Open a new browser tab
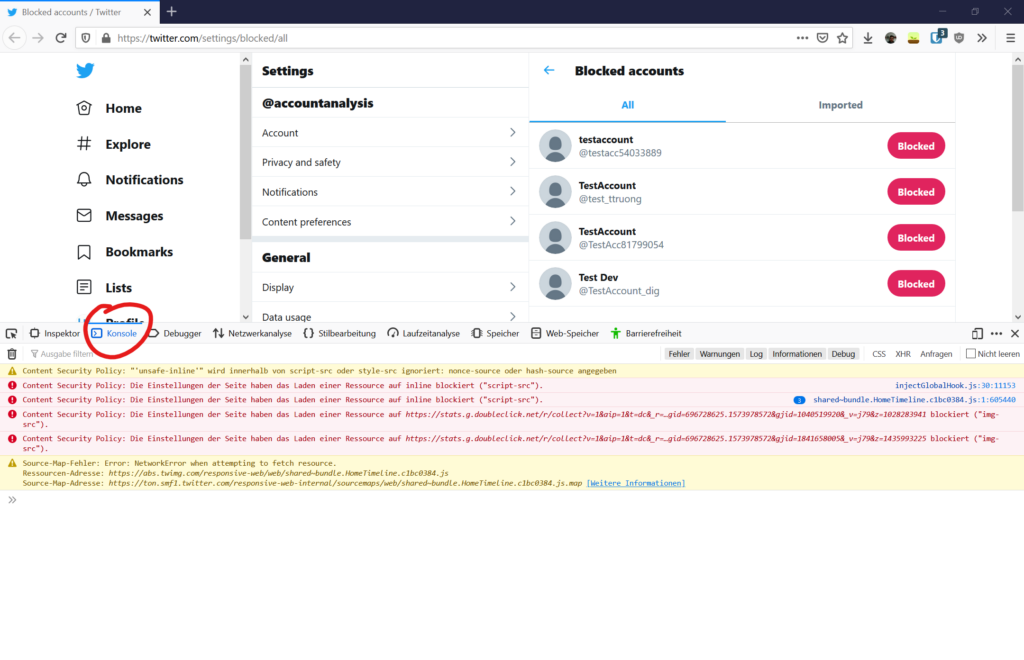This screenshot has height=660, width=1024. point(172,12)
